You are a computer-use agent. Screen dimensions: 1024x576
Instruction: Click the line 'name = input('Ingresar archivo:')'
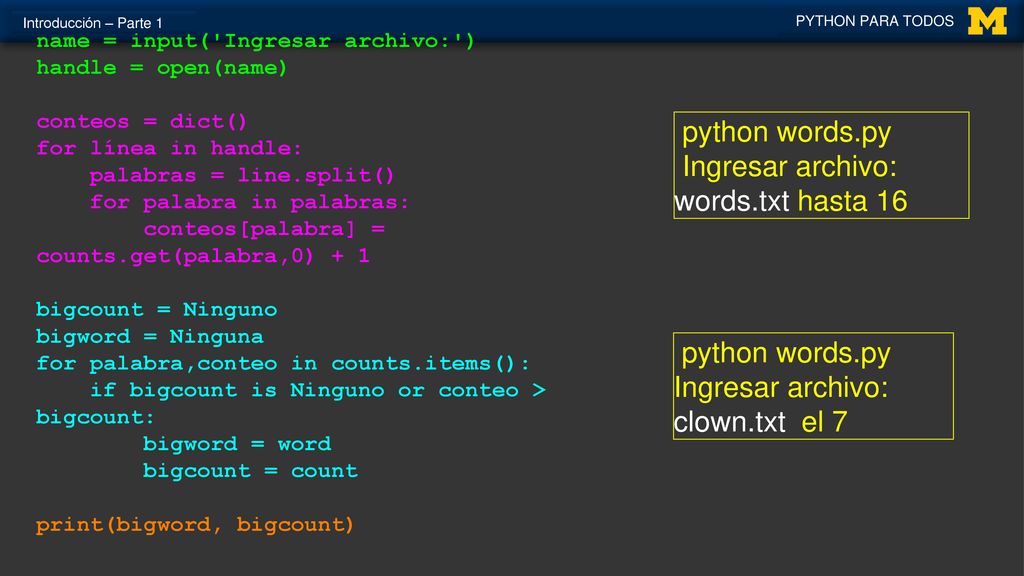[255, 41]
